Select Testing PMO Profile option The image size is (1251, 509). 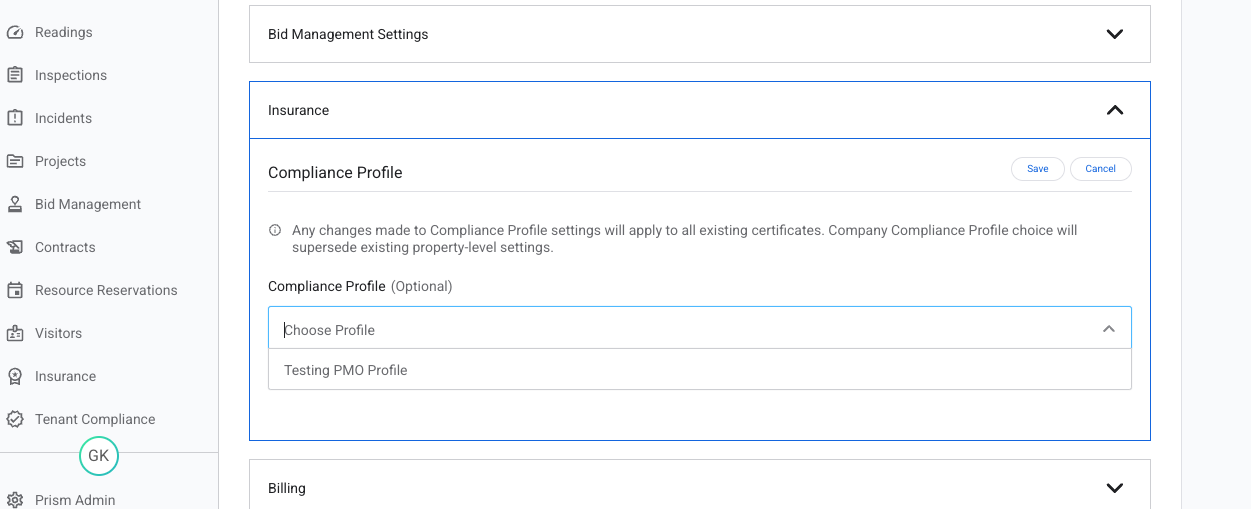346,370
